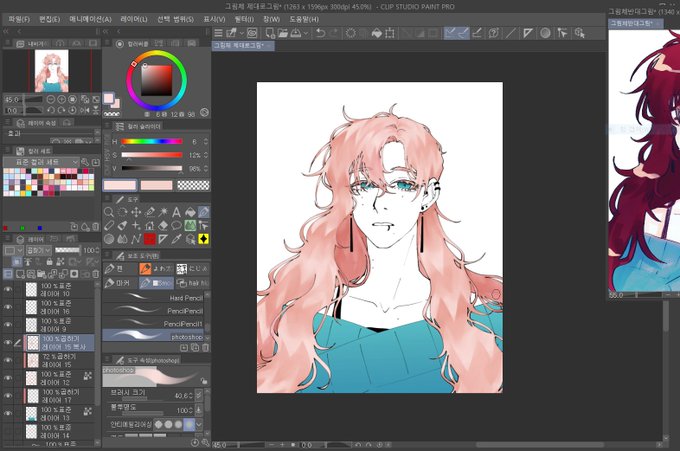Click the New file icon in command bar

(x=270, y=33)
